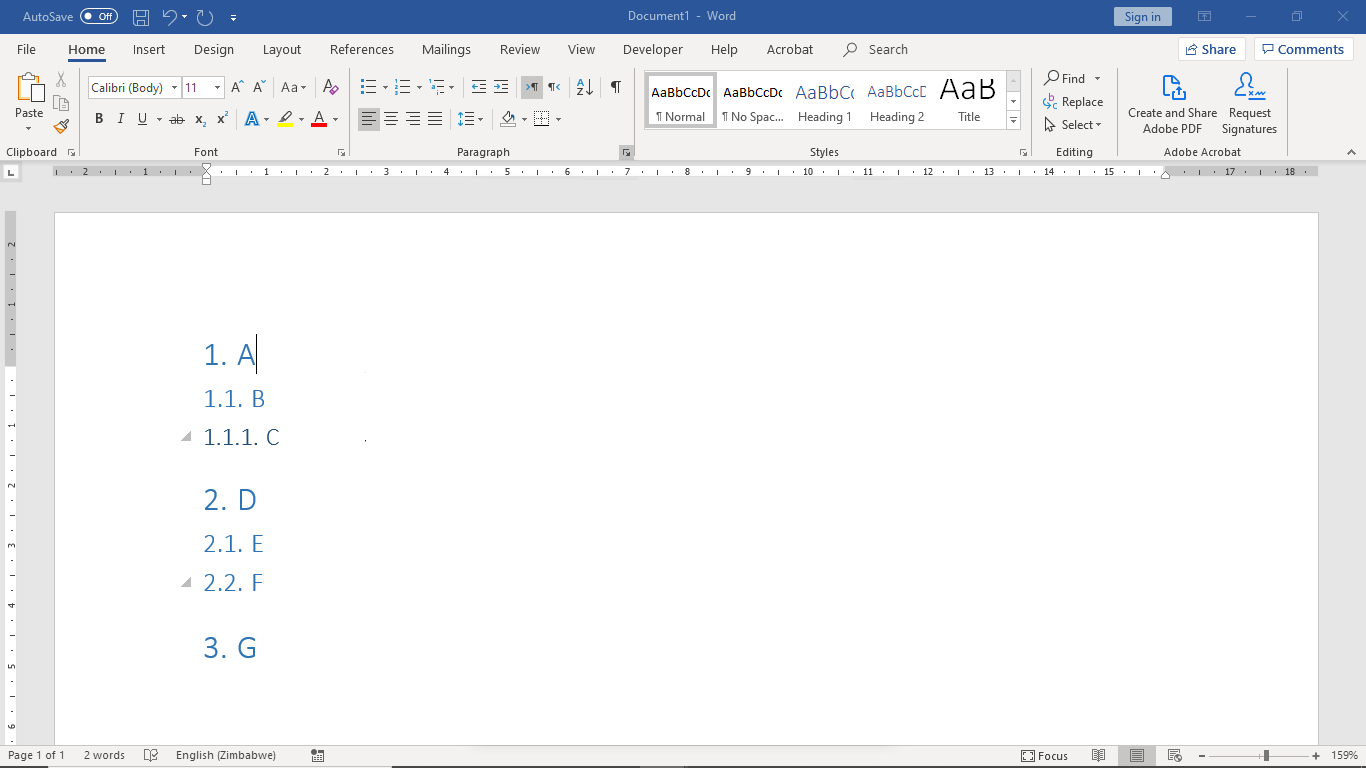This screenshot has height=768, width=1366.
Task: Adjust the zoom slider handle
Action: click(1266, 756)
